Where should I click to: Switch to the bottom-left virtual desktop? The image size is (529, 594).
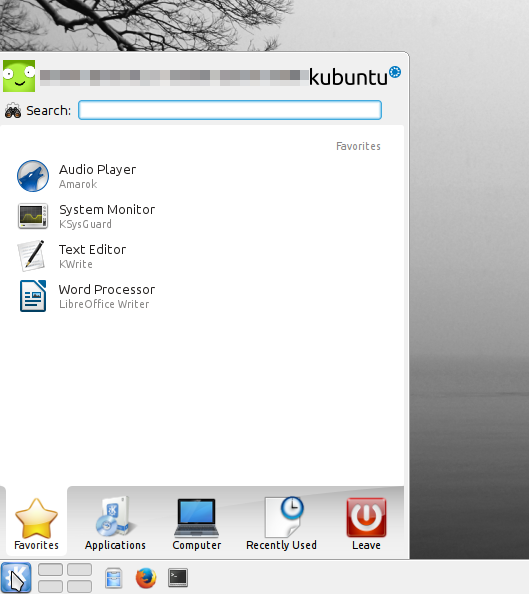click(x=50, y=586)
